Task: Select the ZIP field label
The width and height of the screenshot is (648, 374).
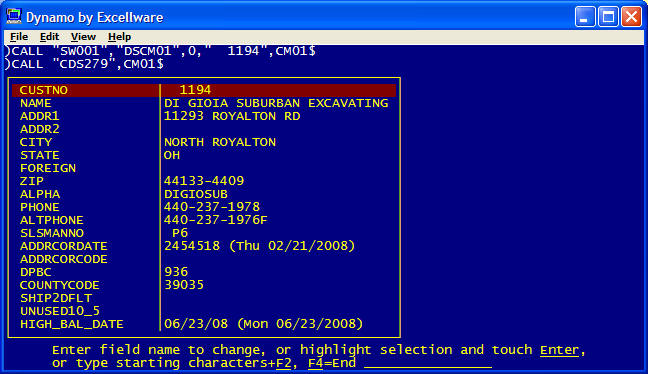Action: coord(32,181)
